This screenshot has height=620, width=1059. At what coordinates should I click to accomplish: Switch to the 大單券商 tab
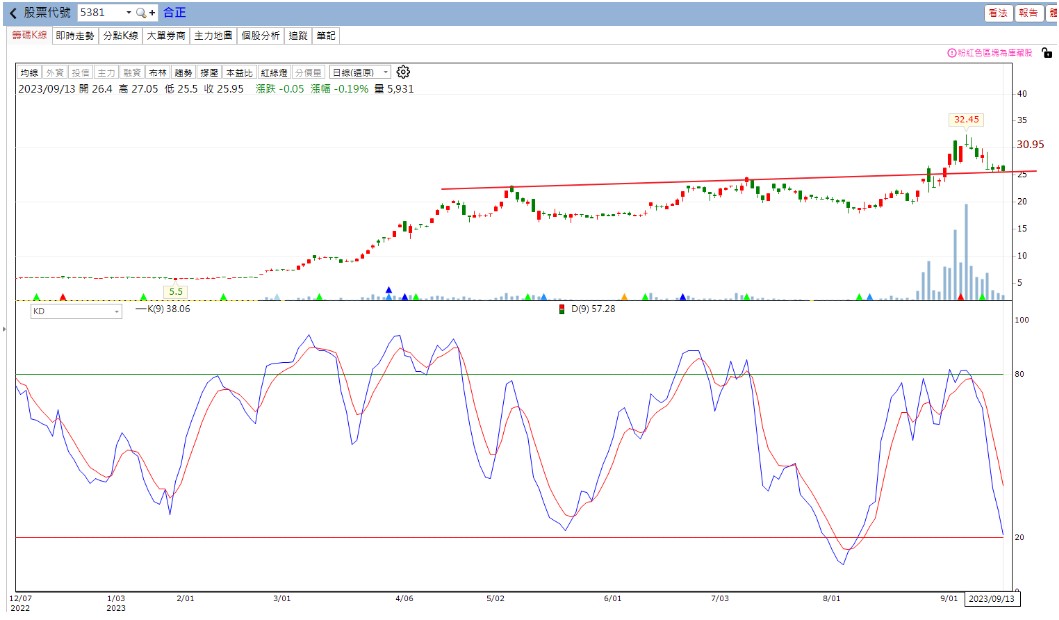tap(166, 36)
